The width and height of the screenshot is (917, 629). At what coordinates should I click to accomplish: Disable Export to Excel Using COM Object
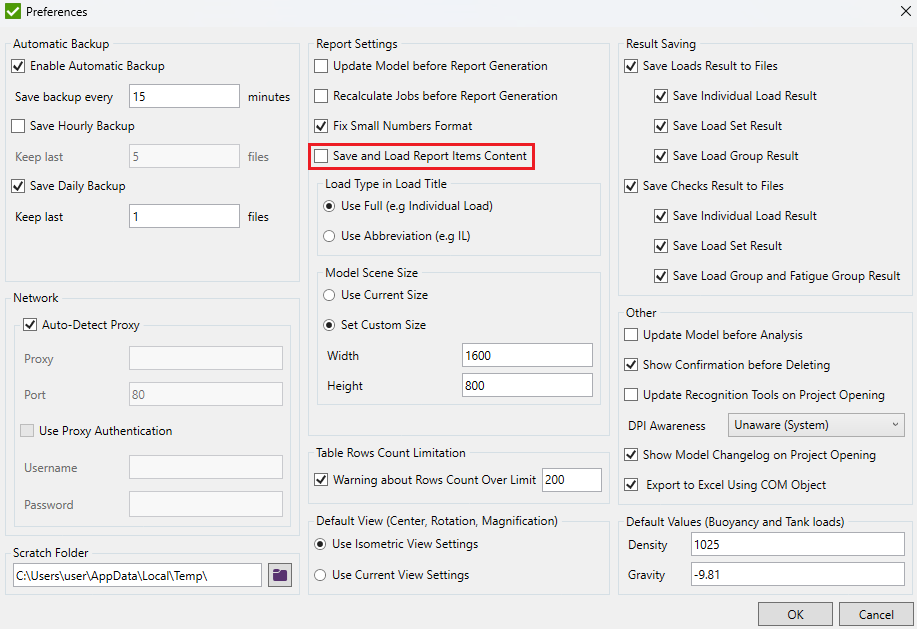click(x=631, y=485)
